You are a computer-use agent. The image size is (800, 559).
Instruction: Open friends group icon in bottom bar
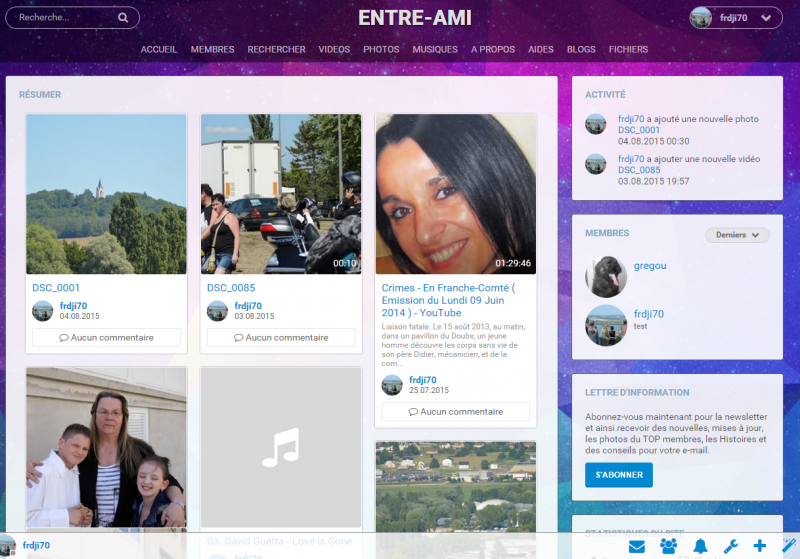(x=668, y=546)
